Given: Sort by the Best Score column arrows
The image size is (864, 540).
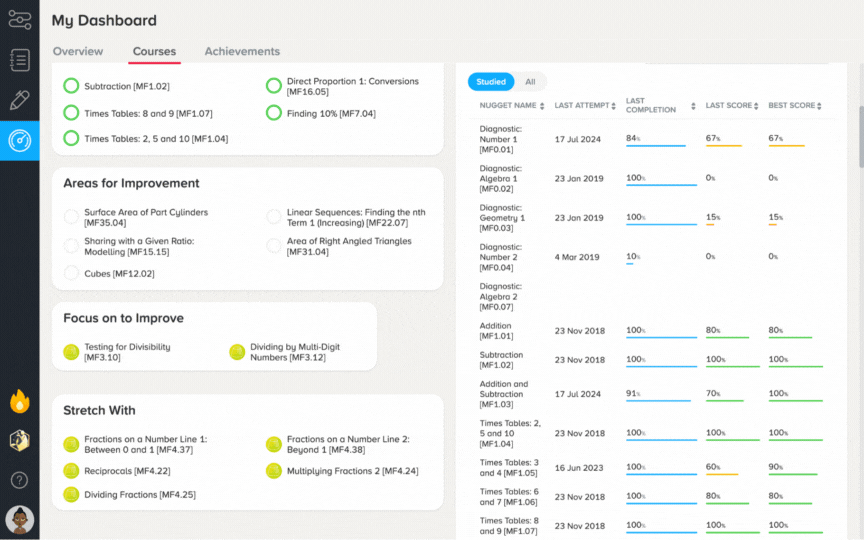Looking at the screenshot, I should point(819,106).
